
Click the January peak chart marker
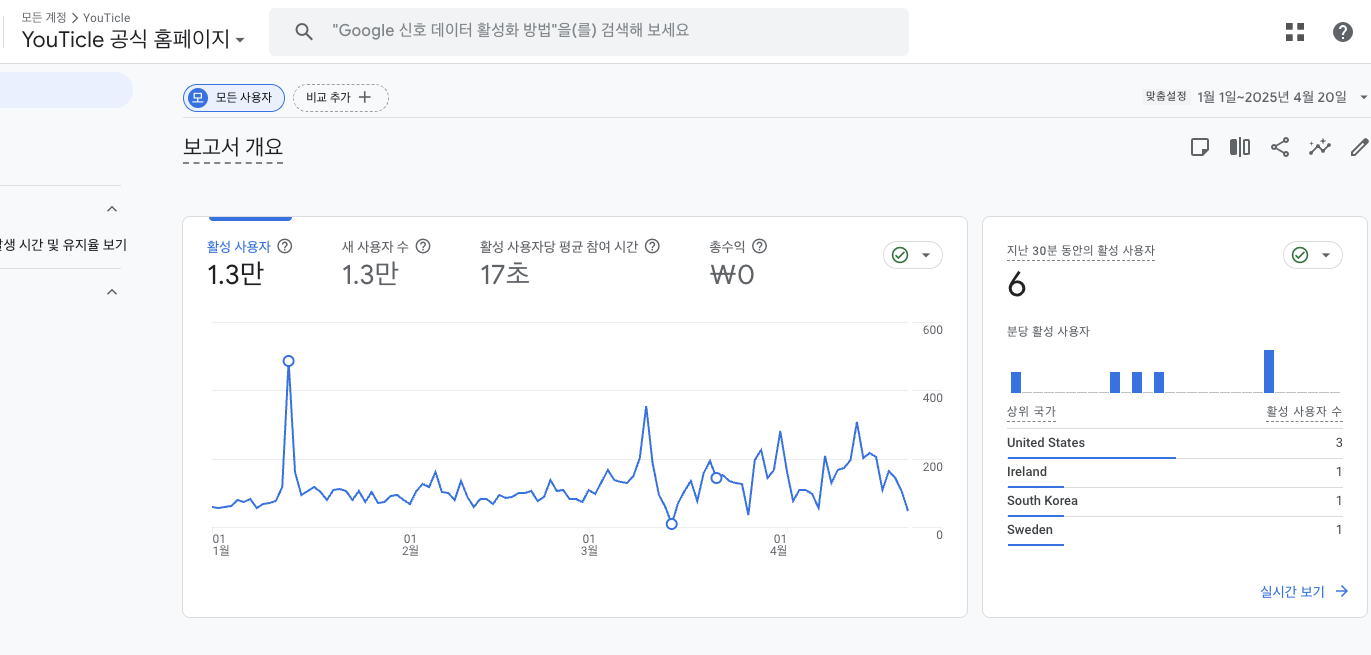[x=288, y=361]
